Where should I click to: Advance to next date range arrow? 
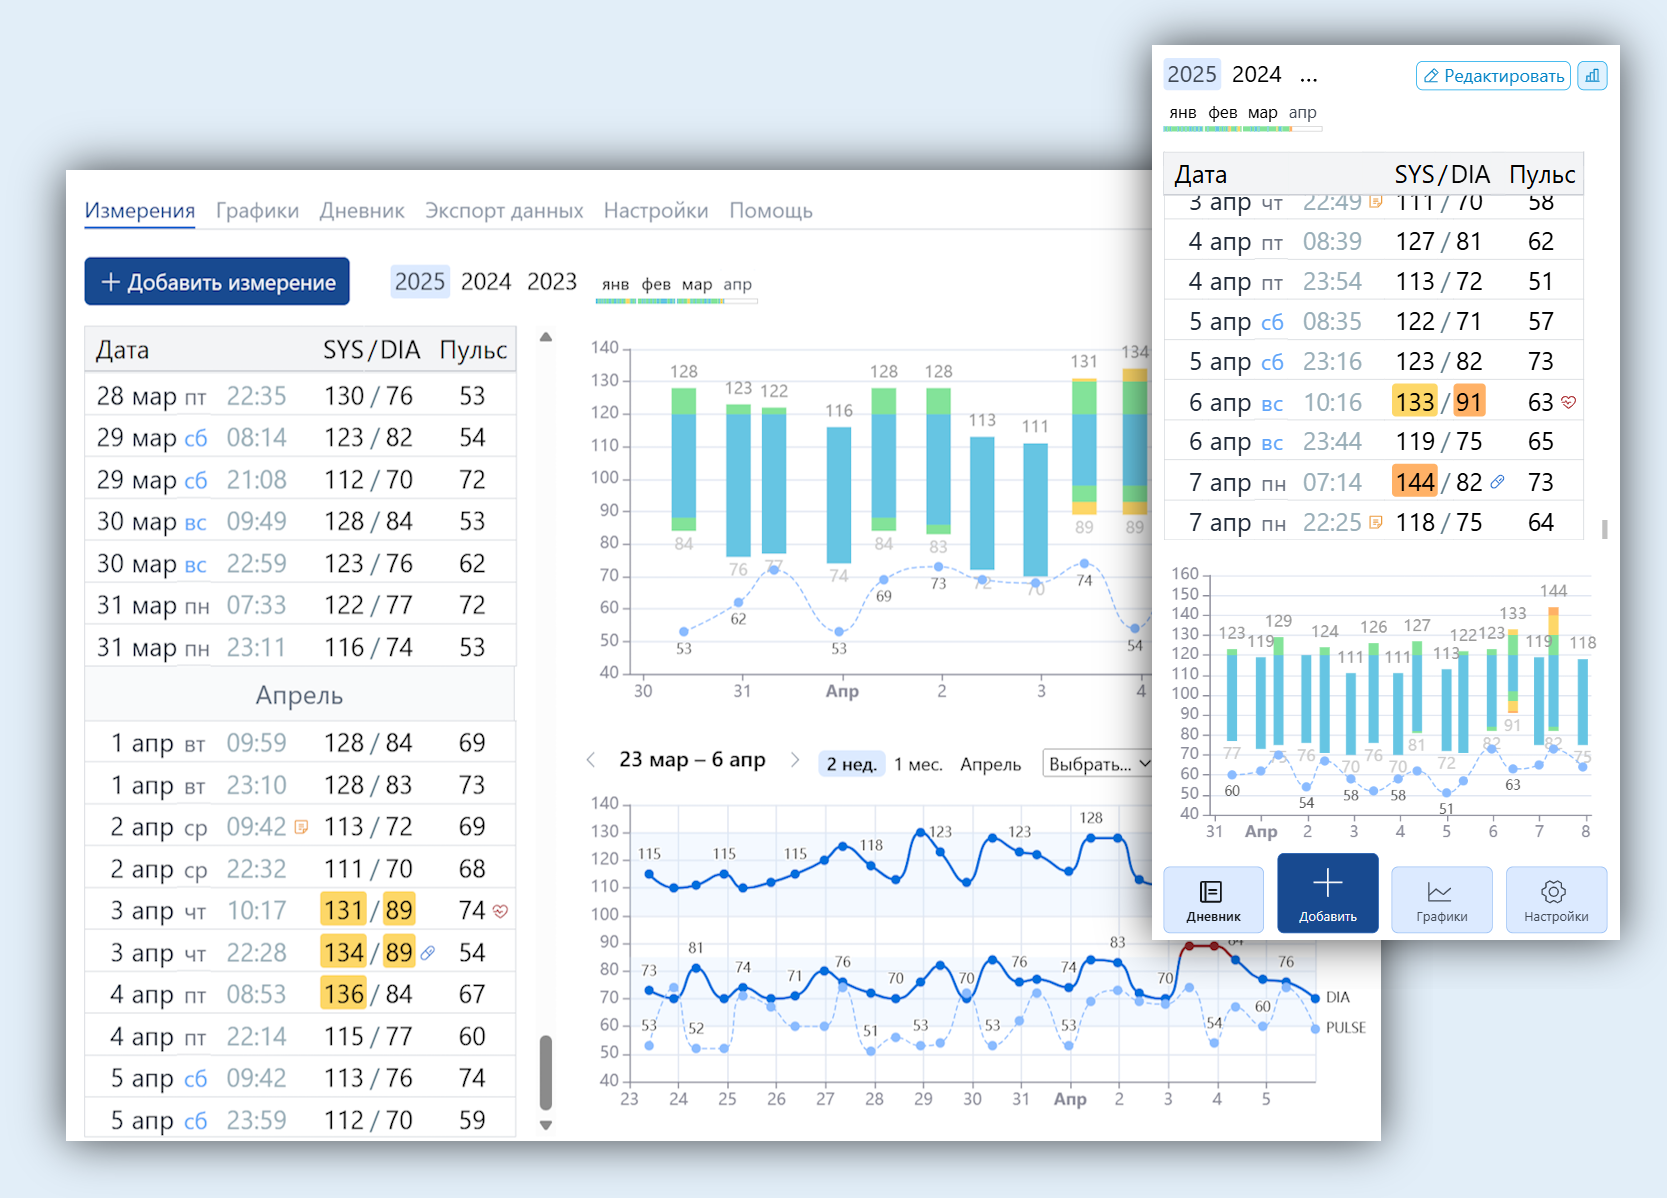[795, 760]
